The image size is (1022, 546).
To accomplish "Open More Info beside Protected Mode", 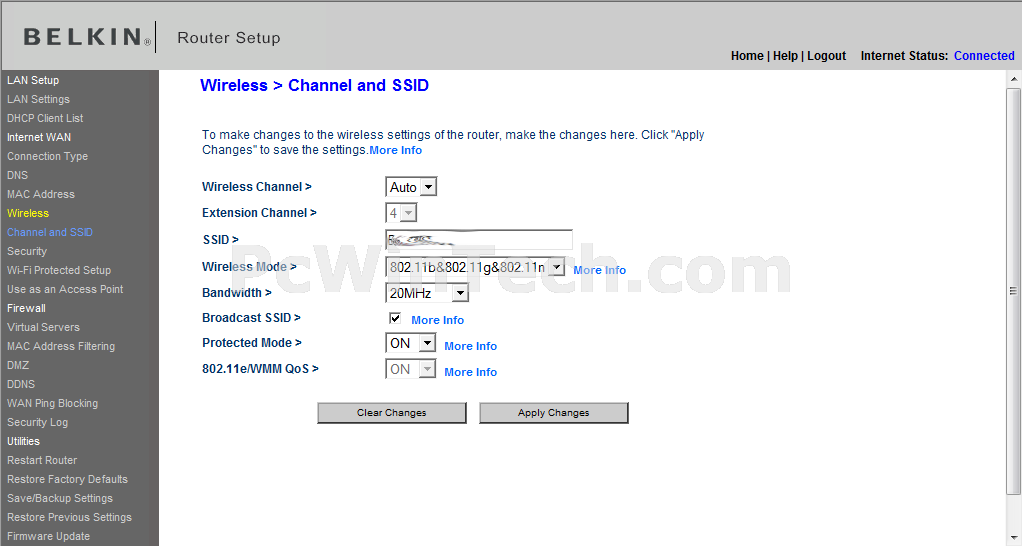I will [471, 347].
